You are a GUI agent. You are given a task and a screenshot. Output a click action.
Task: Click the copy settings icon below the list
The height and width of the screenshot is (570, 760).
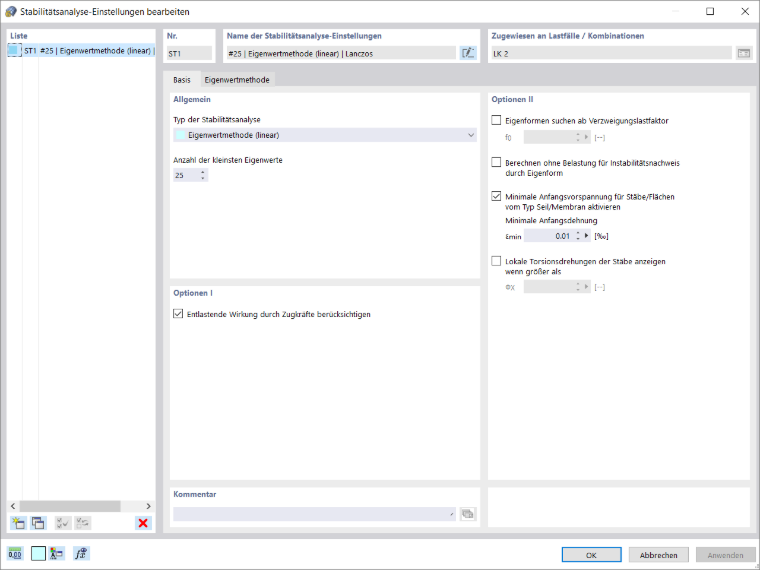point(38,523)
